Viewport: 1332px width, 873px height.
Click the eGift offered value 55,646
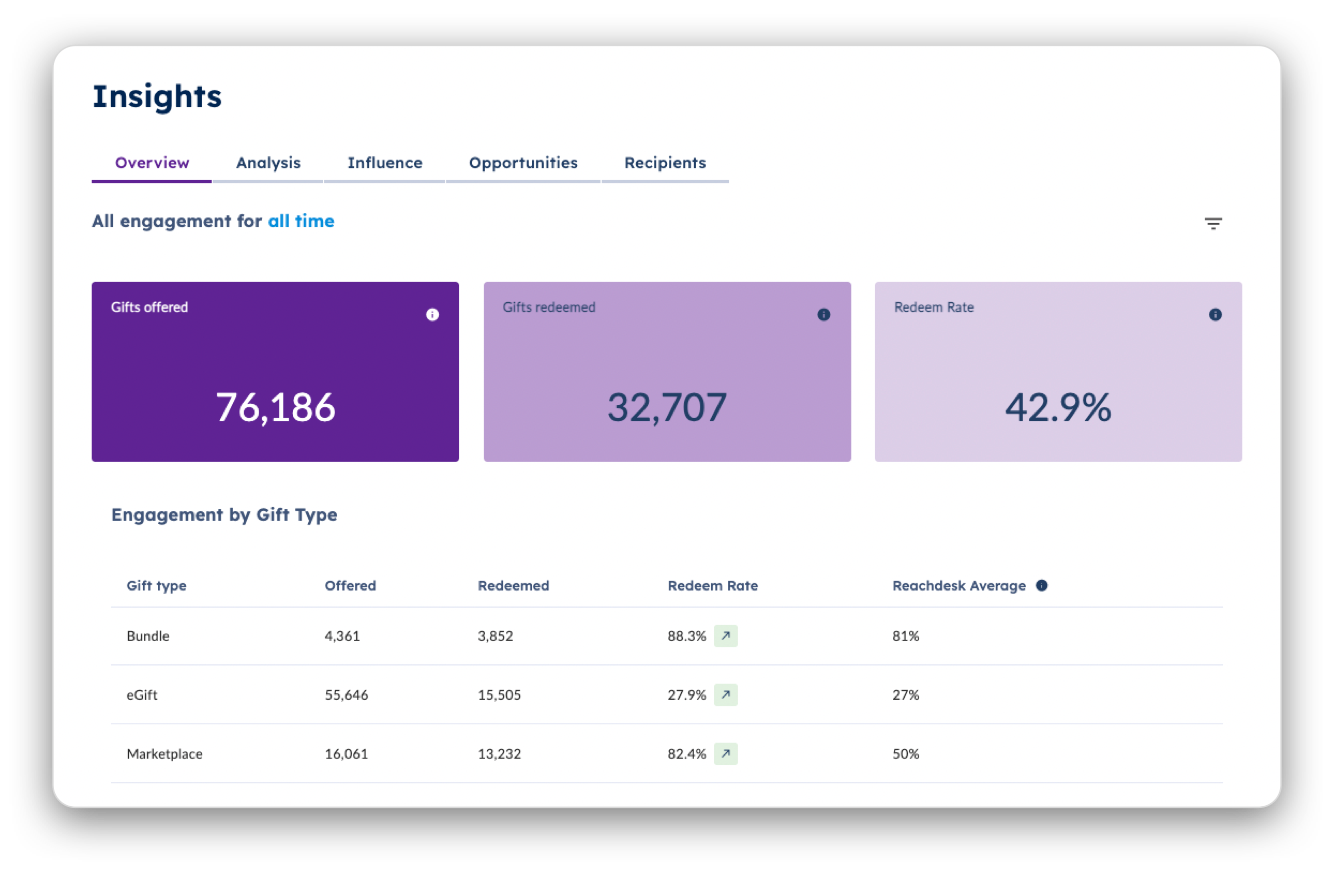click(x=346, y=695)
